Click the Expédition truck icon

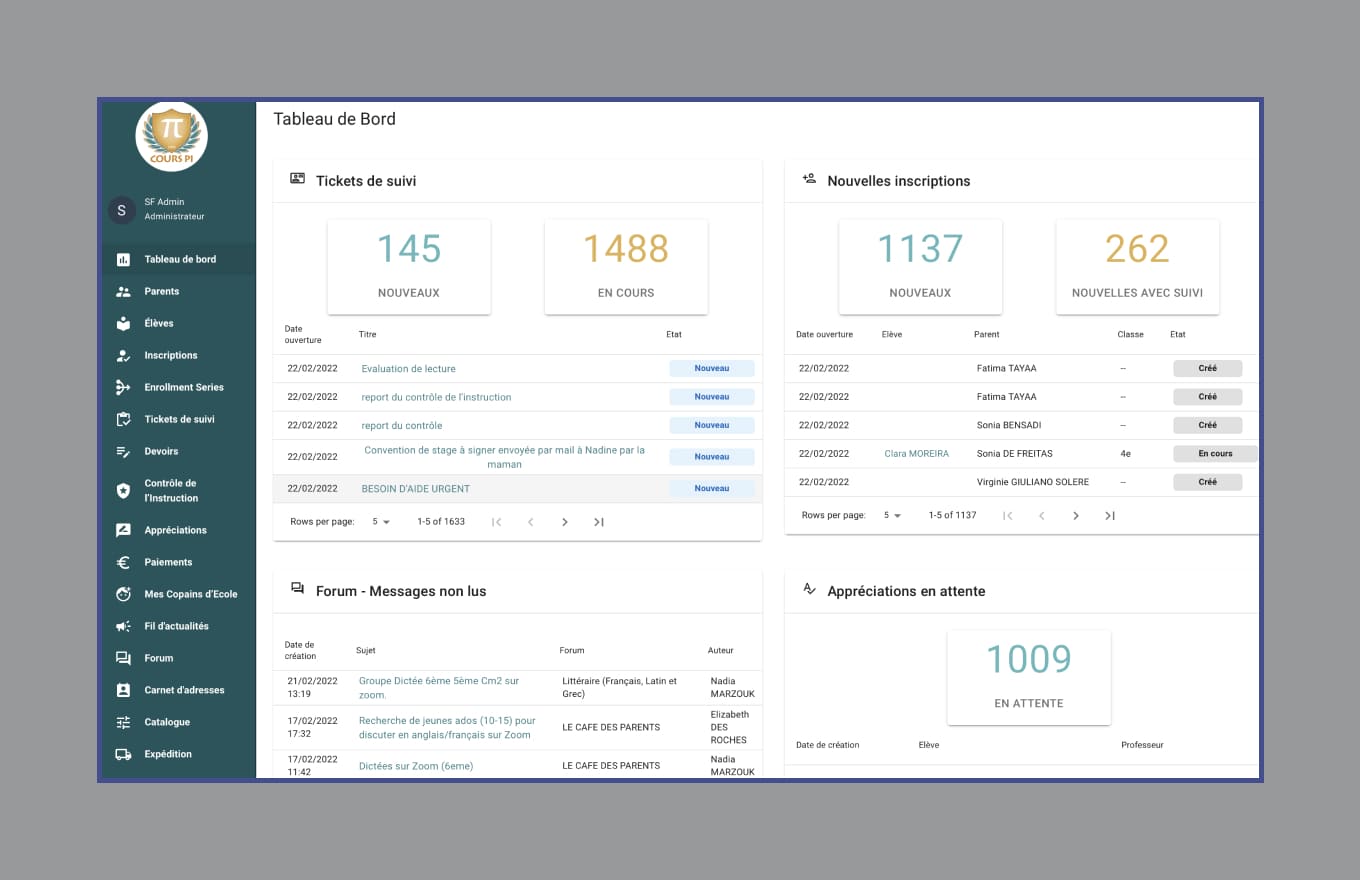point(123,754)
